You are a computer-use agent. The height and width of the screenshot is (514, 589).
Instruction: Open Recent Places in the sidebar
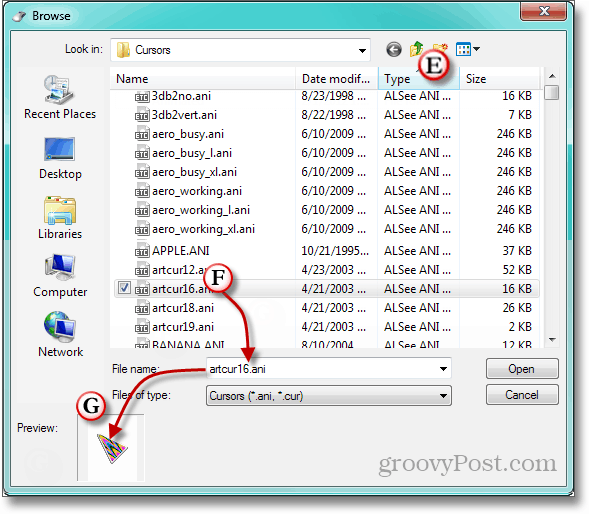(60, 97)
